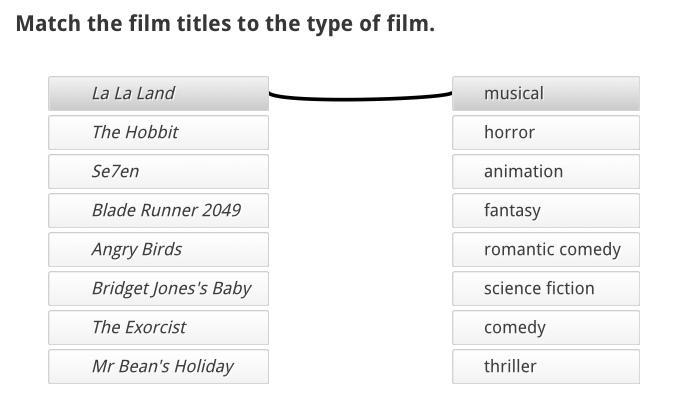Choose the Se7en title item
The width and height of the screenshot is (691, 407).
click(x=158, y=171)
